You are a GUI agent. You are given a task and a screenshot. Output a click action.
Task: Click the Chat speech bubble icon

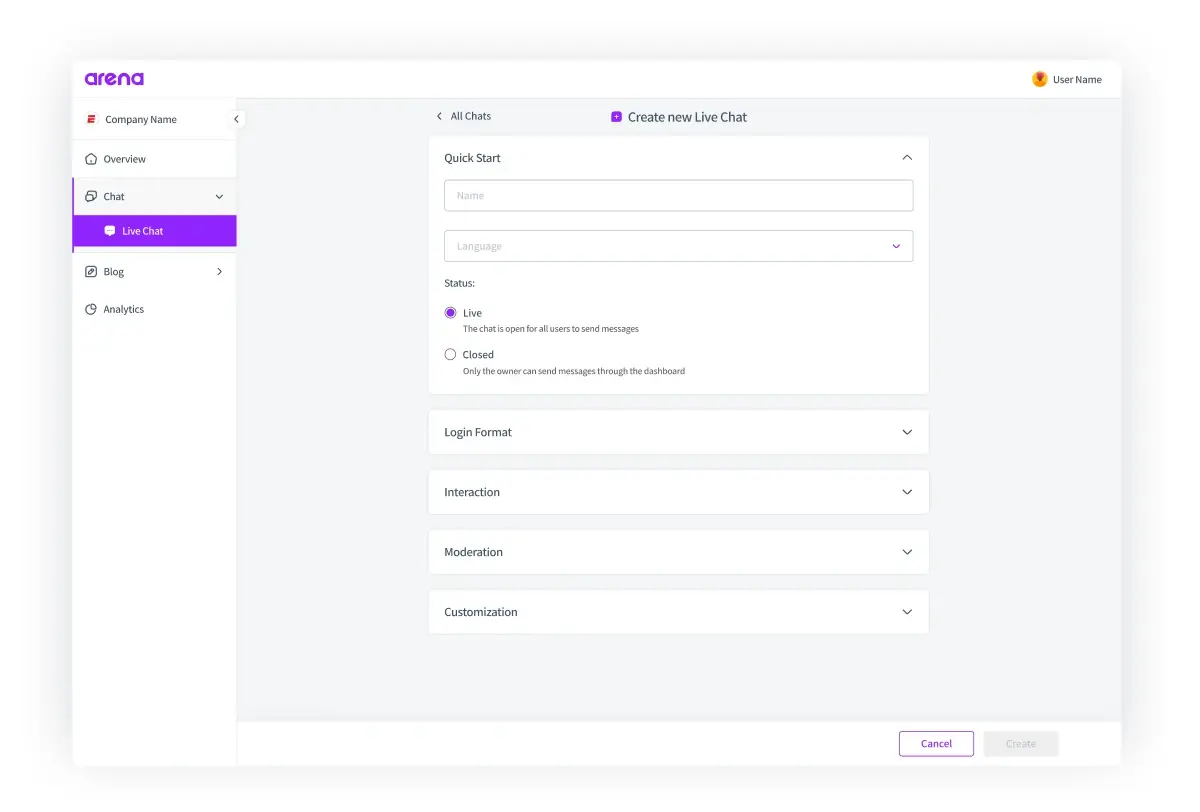coord(91,196)
